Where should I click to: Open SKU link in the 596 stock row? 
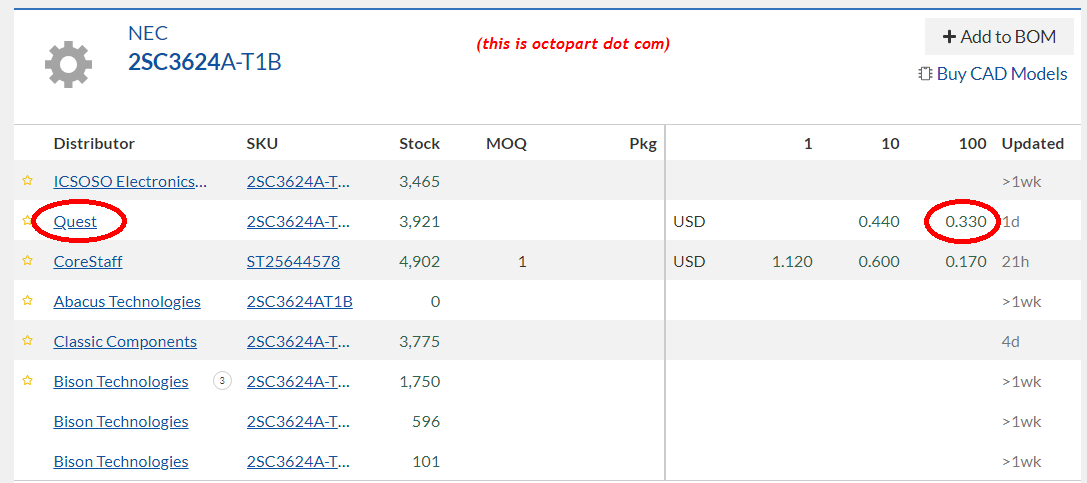pyautogui.click(x=298, y=421)
